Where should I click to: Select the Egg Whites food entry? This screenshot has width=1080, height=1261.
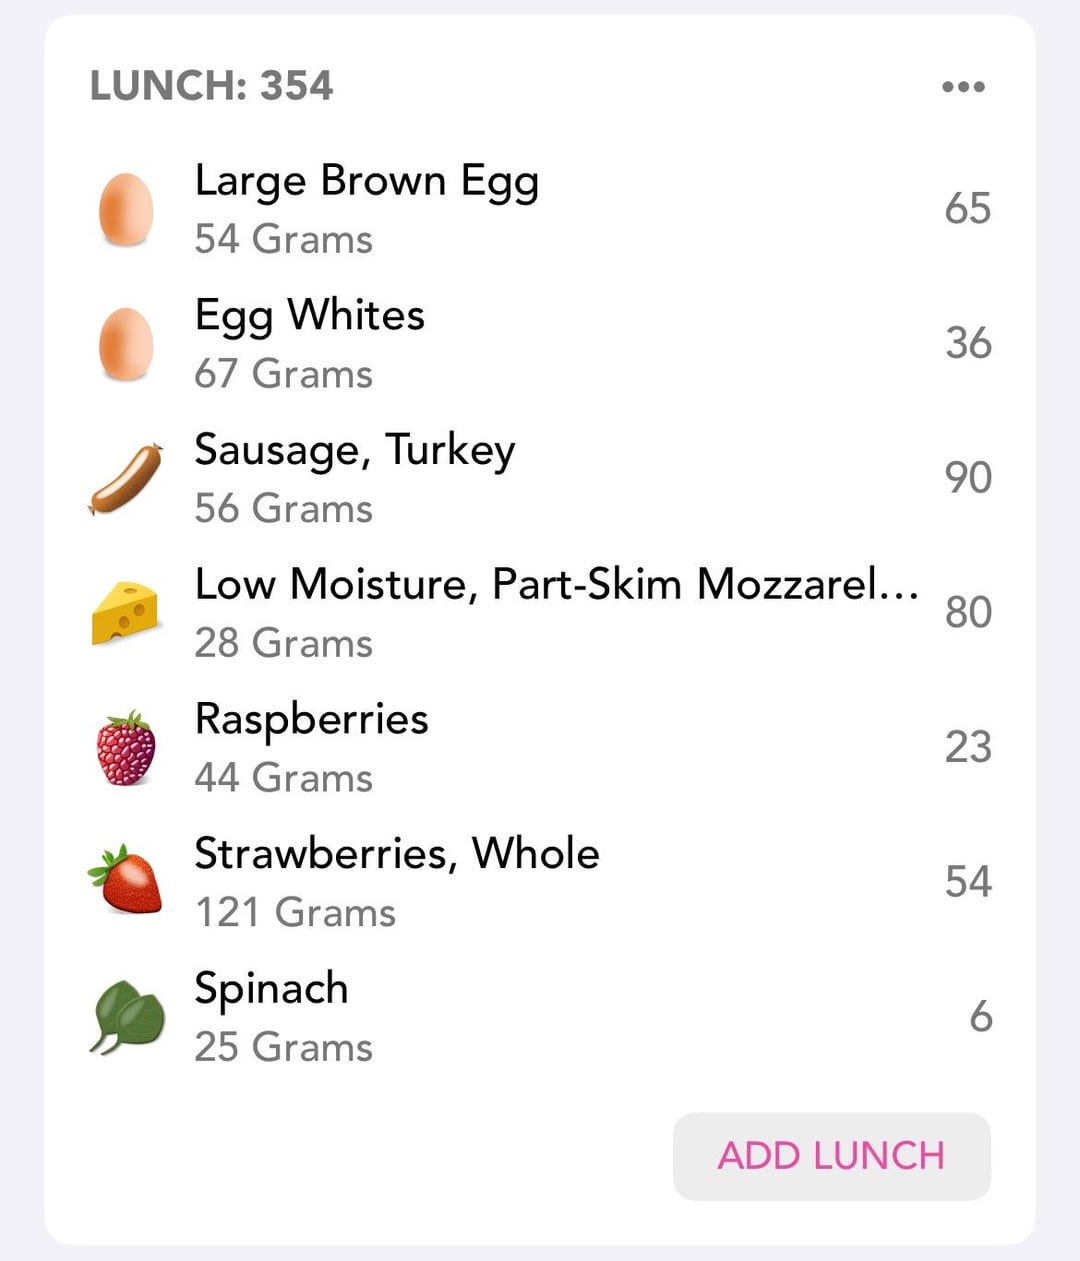coord(540,344)
